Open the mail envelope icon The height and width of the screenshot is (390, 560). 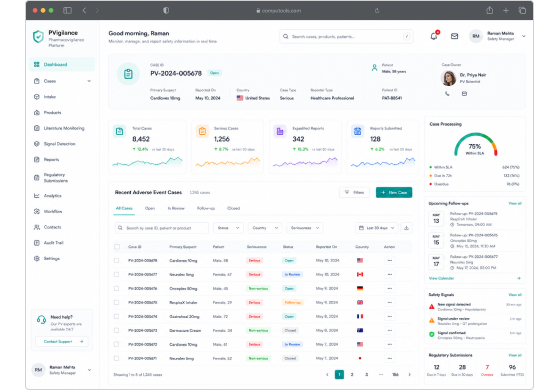coord(454,36)
